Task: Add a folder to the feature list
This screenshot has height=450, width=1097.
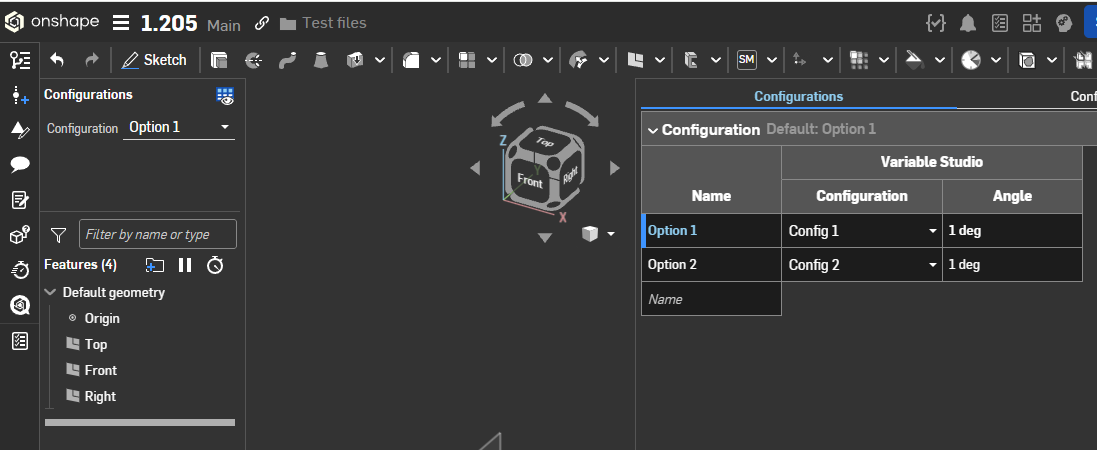Action: (154, 265)
